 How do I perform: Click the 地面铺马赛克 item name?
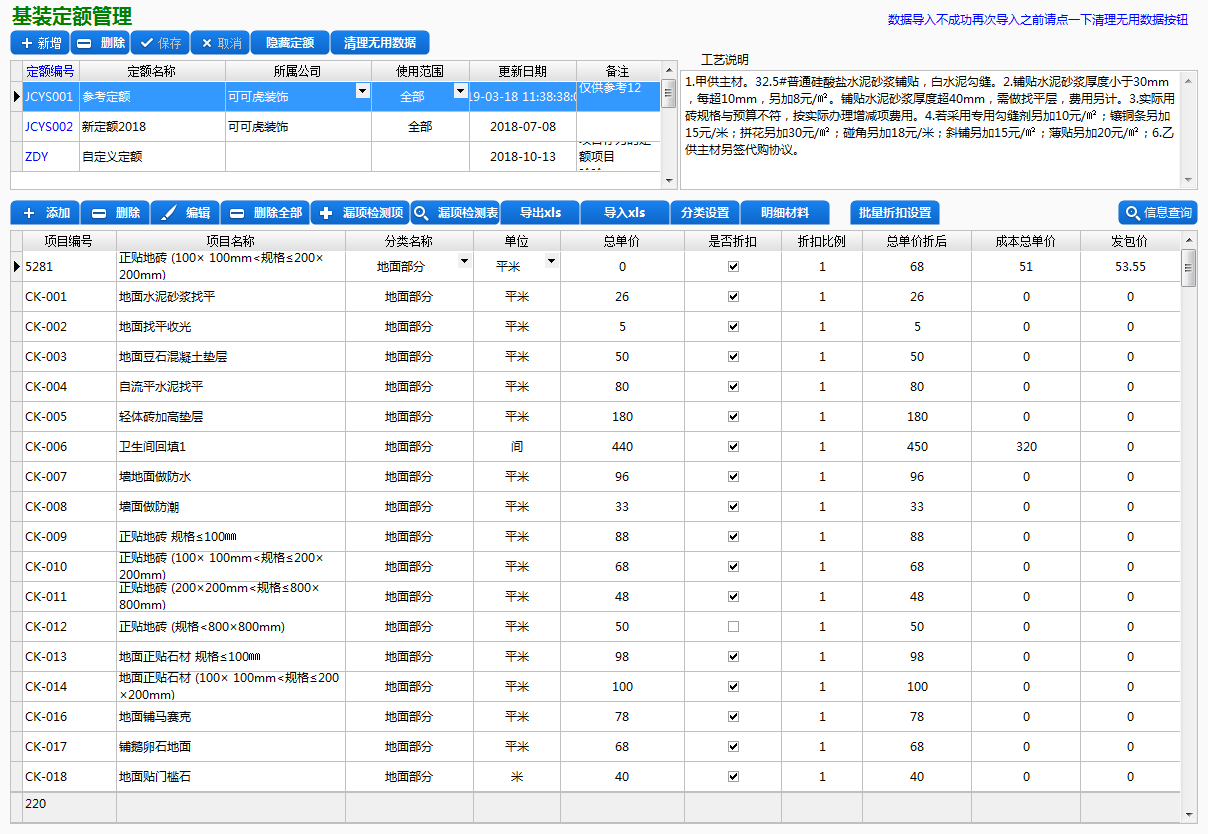tap(155, 717)
